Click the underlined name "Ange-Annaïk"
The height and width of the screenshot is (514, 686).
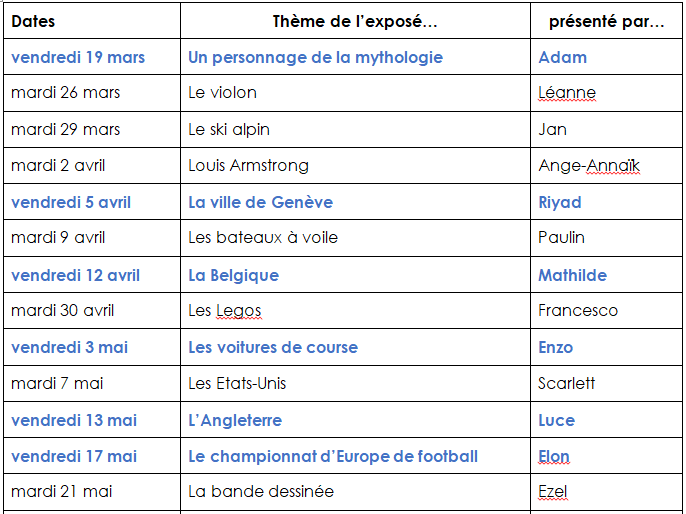click(589, 165)
